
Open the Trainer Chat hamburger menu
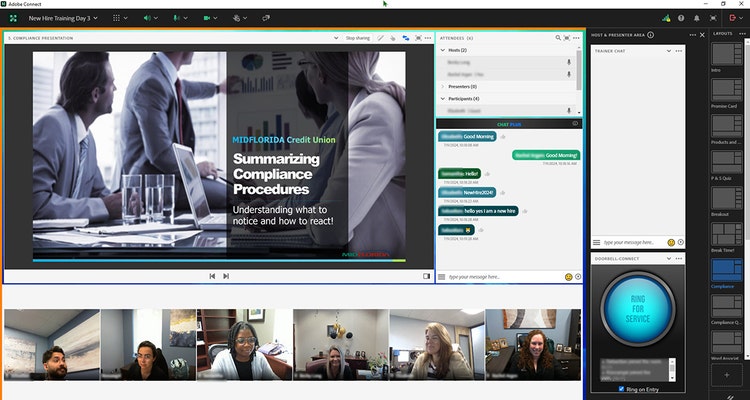click(596, 243)
